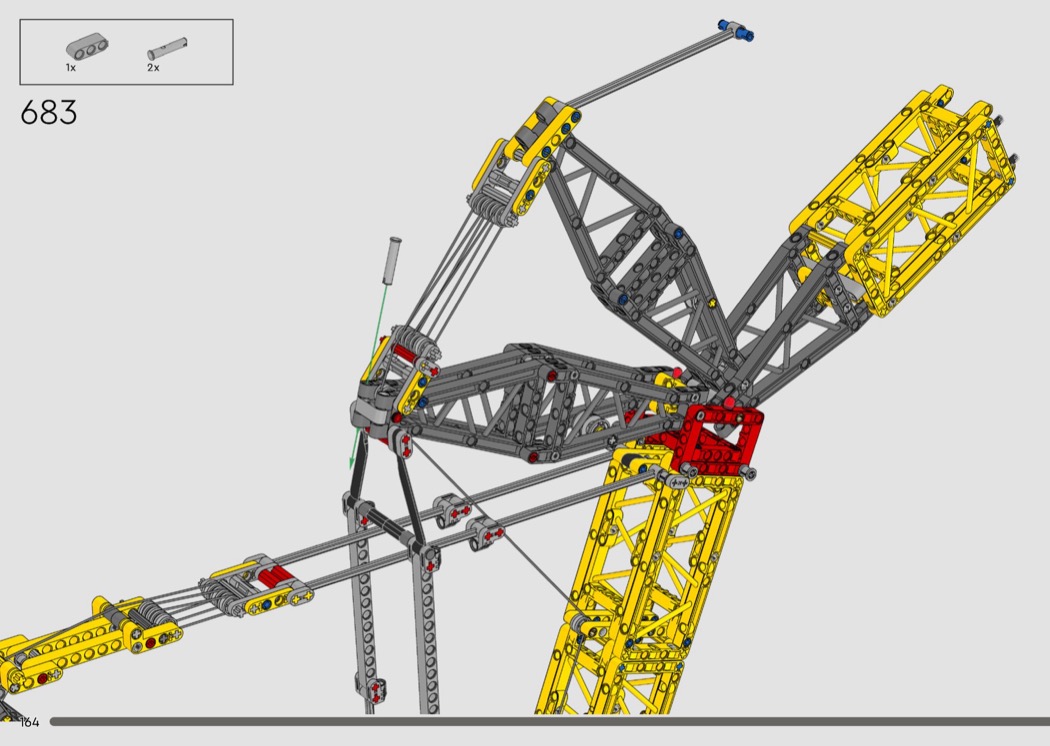Click the upper gray triangular truss frame
1050x746 pixels.
click(x=640, y=240)
